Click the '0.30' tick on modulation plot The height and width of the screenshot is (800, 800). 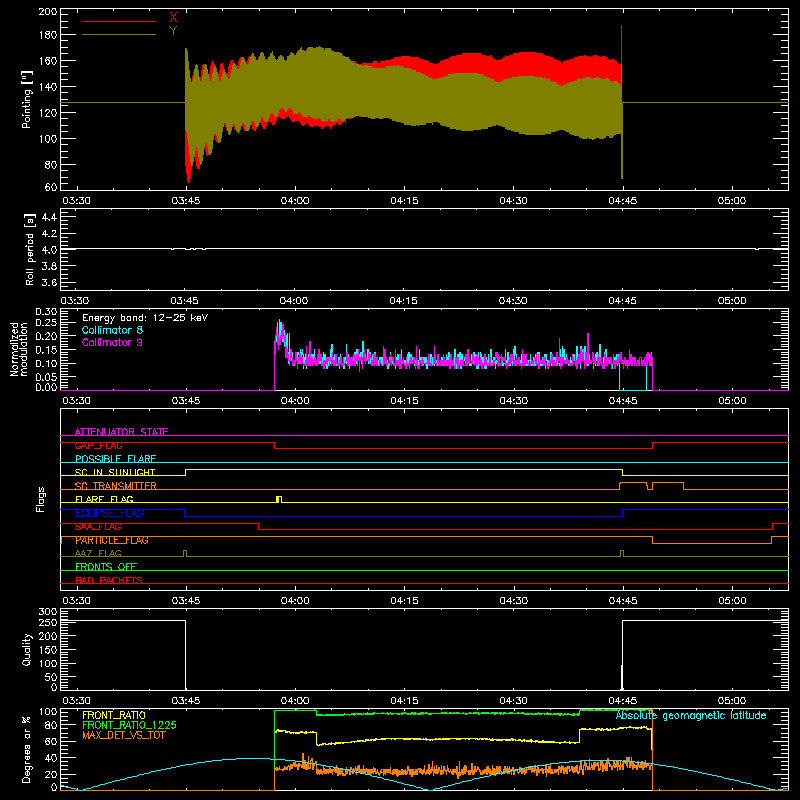tap(47, 312)
